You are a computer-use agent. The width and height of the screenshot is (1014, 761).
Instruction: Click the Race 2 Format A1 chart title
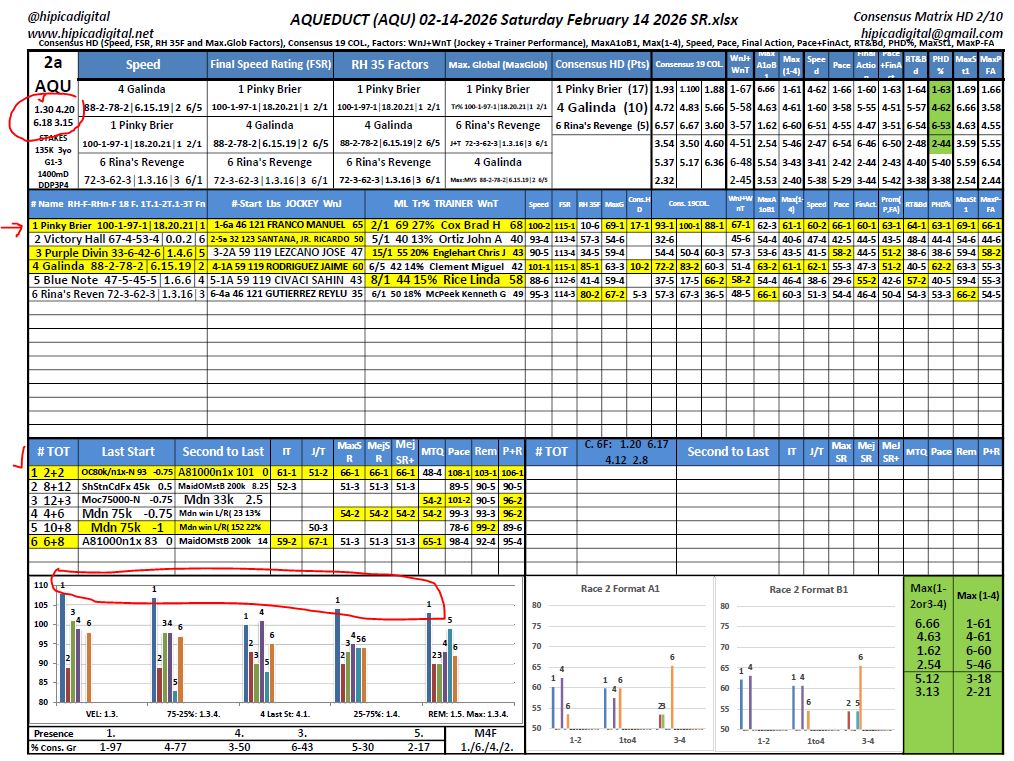point(620,588)
